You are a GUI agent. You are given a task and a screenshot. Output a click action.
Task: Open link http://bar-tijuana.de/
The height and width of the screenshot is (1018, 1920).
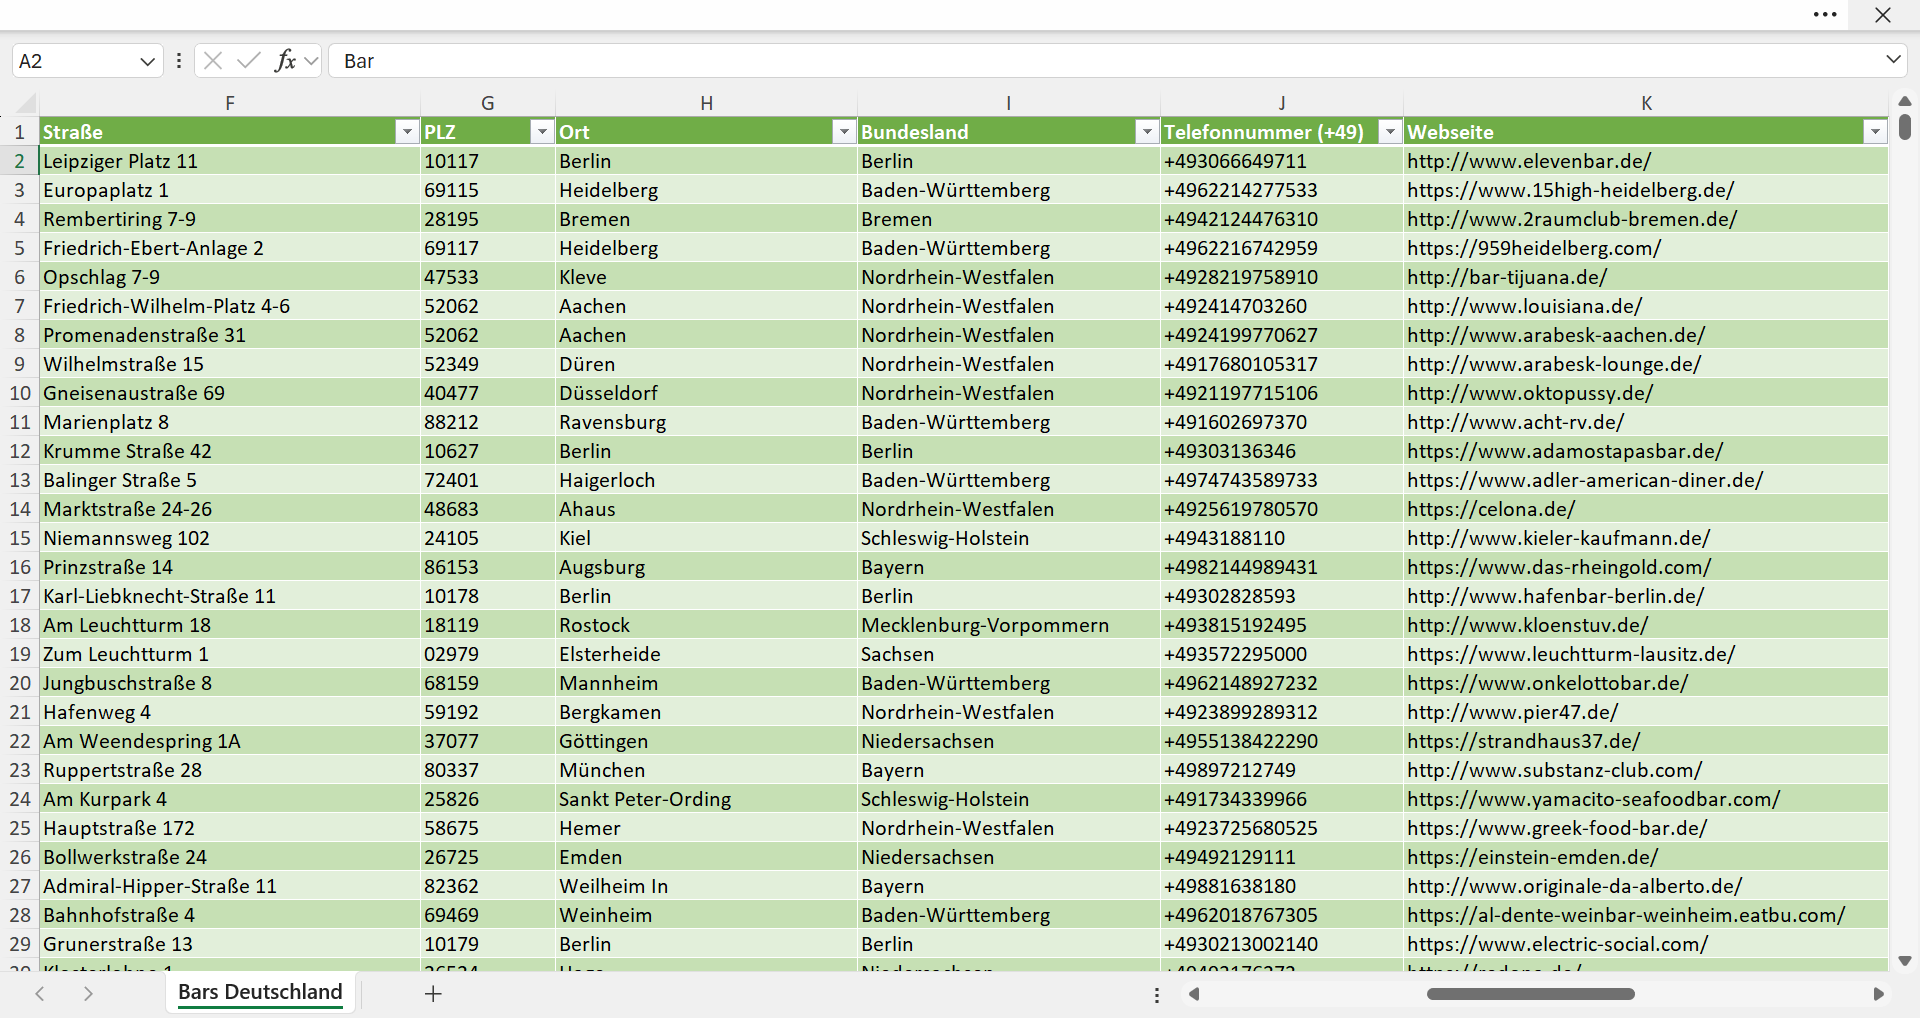pyautogui.click(x=1507, y=277)
